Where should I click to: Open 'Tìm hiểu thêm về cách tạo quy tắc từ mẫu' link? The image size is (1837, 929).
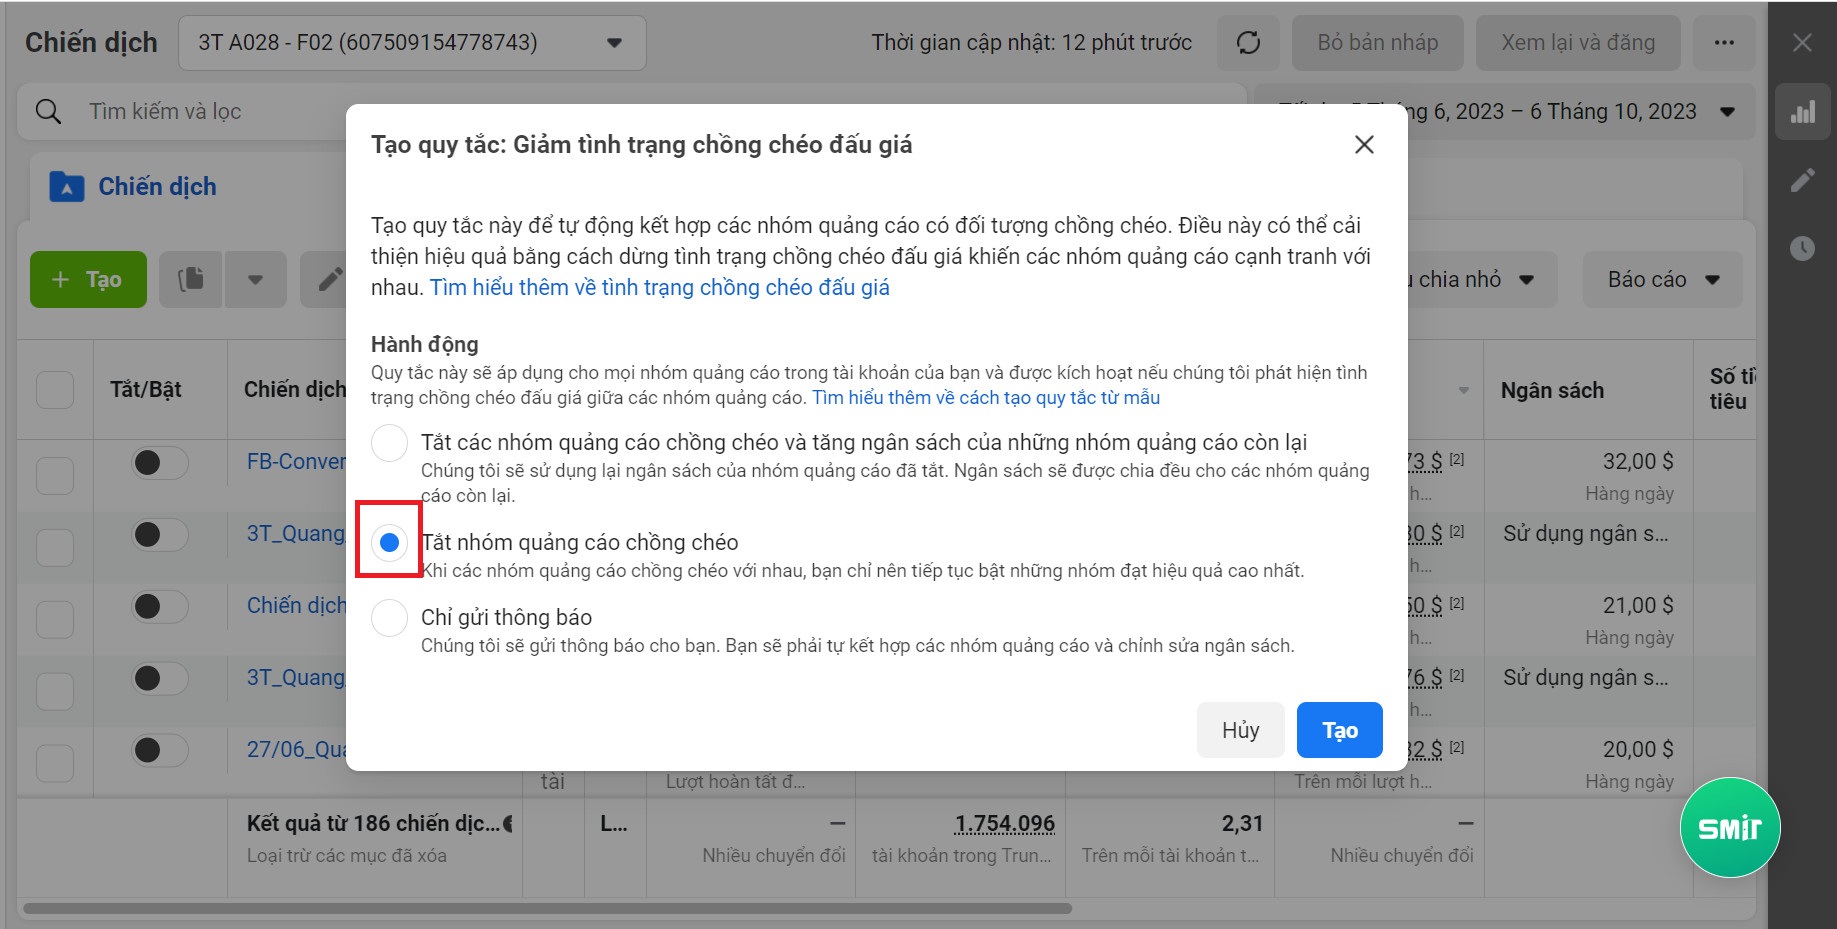pyautogui.click(x=986, y=398)
